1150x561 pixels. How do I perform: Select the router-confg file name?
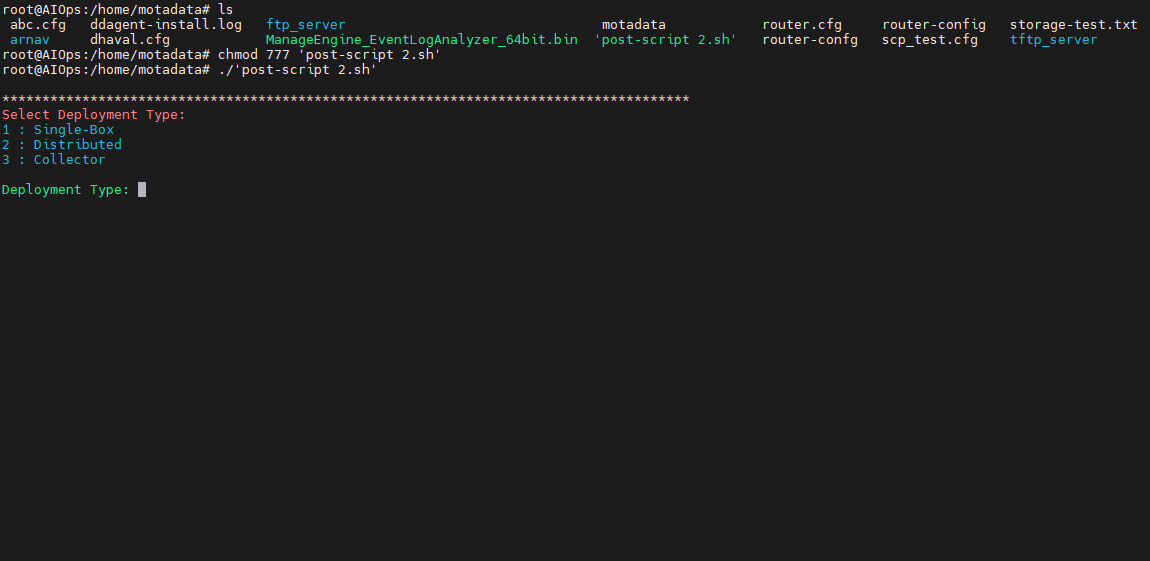tap(810, 40)
